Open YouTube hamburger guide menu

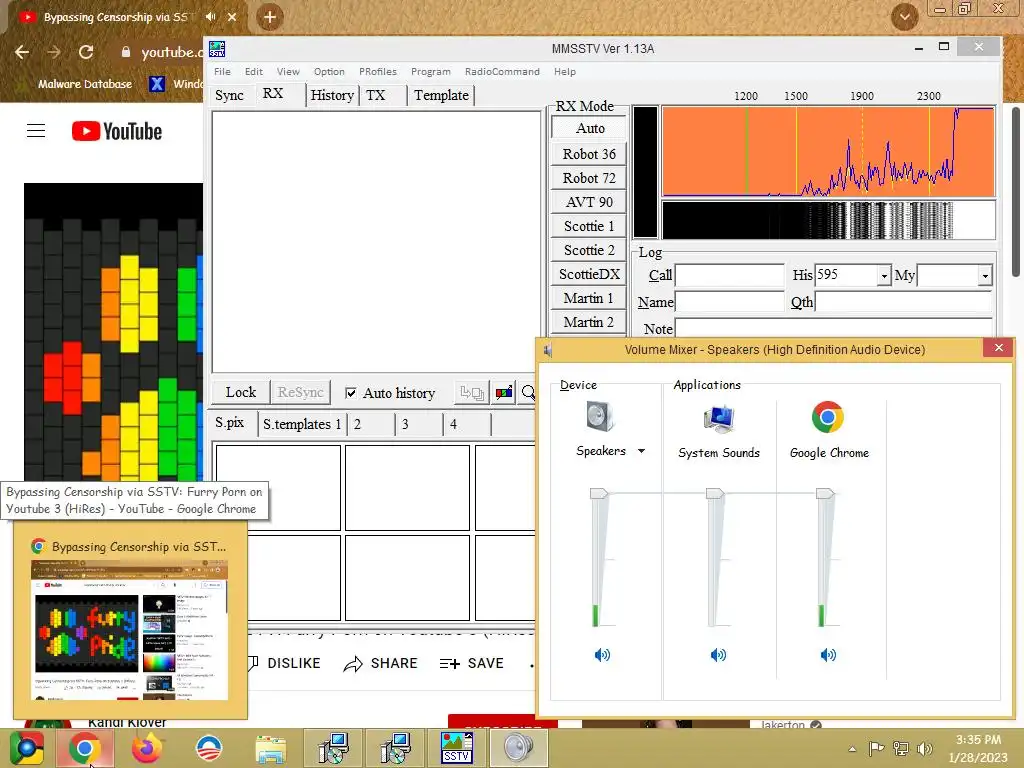point(36,131)
